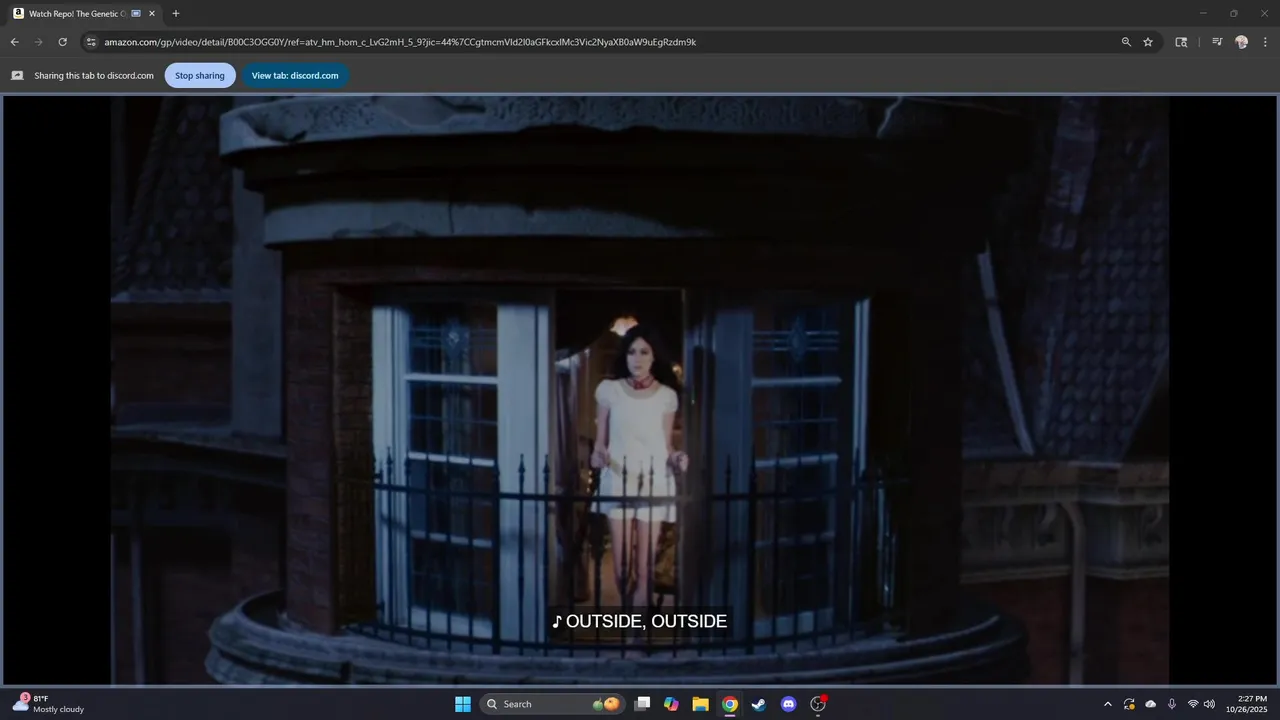The image size is (1280, 720).
Task: Close the Watch Repo! tab
Action: click(x=152, y=14)
